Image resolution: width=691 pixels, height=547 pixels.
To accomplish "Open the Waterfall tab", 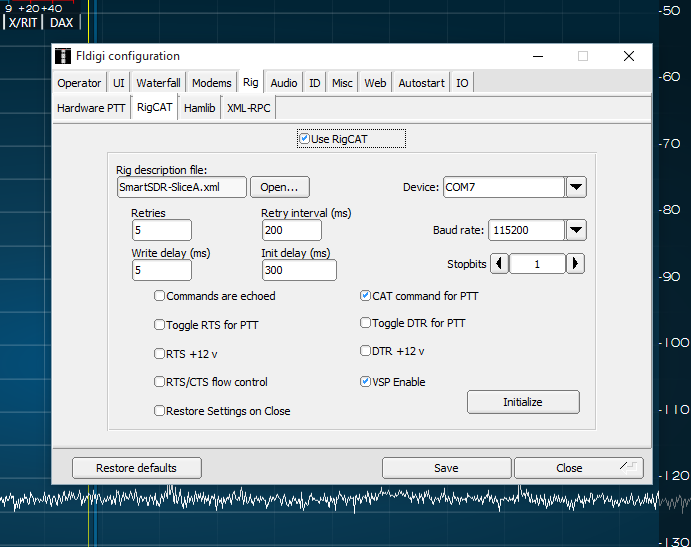I will click(158, 83).
